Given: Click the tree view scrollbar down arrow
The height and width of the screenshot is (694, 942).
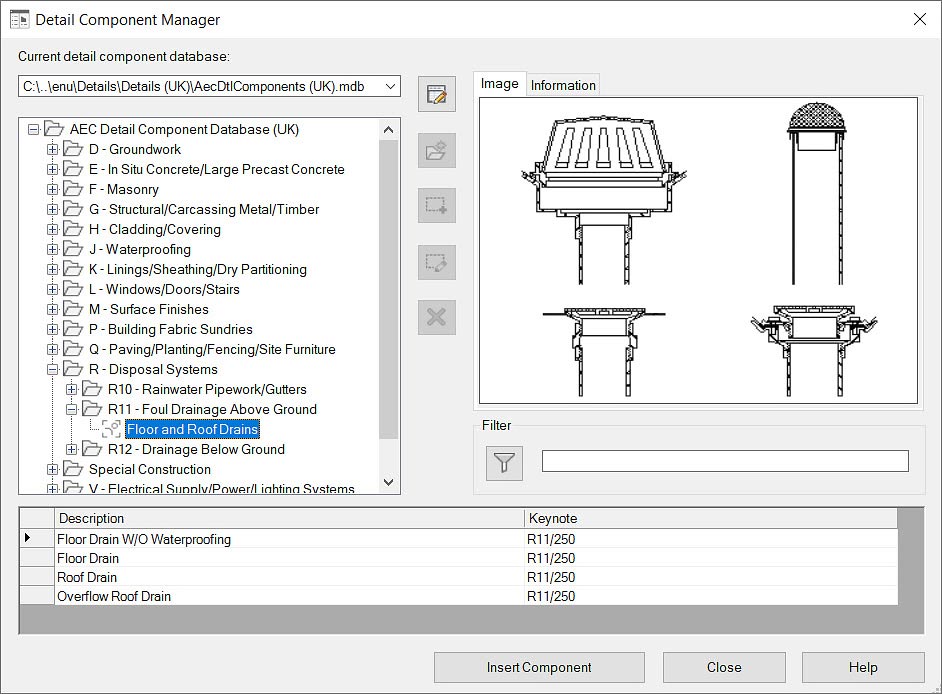Looking at the screenshot, I should [x=389, y=482].
